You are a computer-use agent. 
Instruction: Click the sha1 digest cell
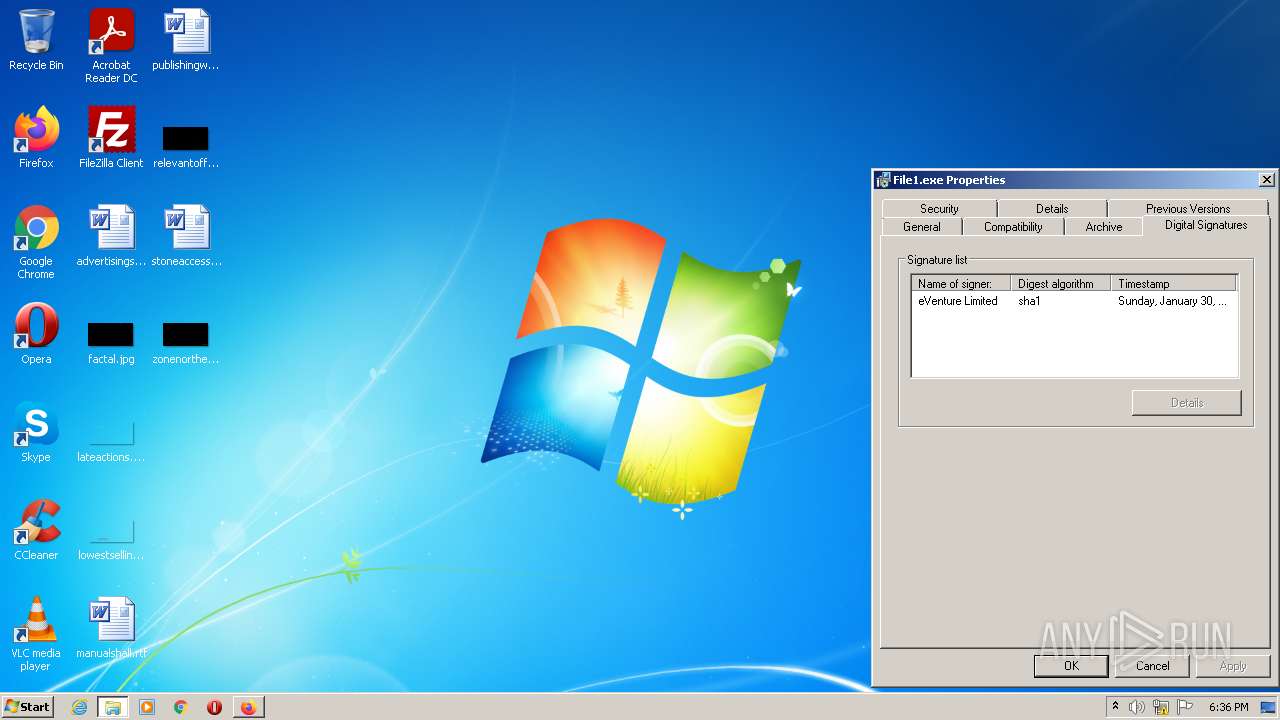[1029, 301]
